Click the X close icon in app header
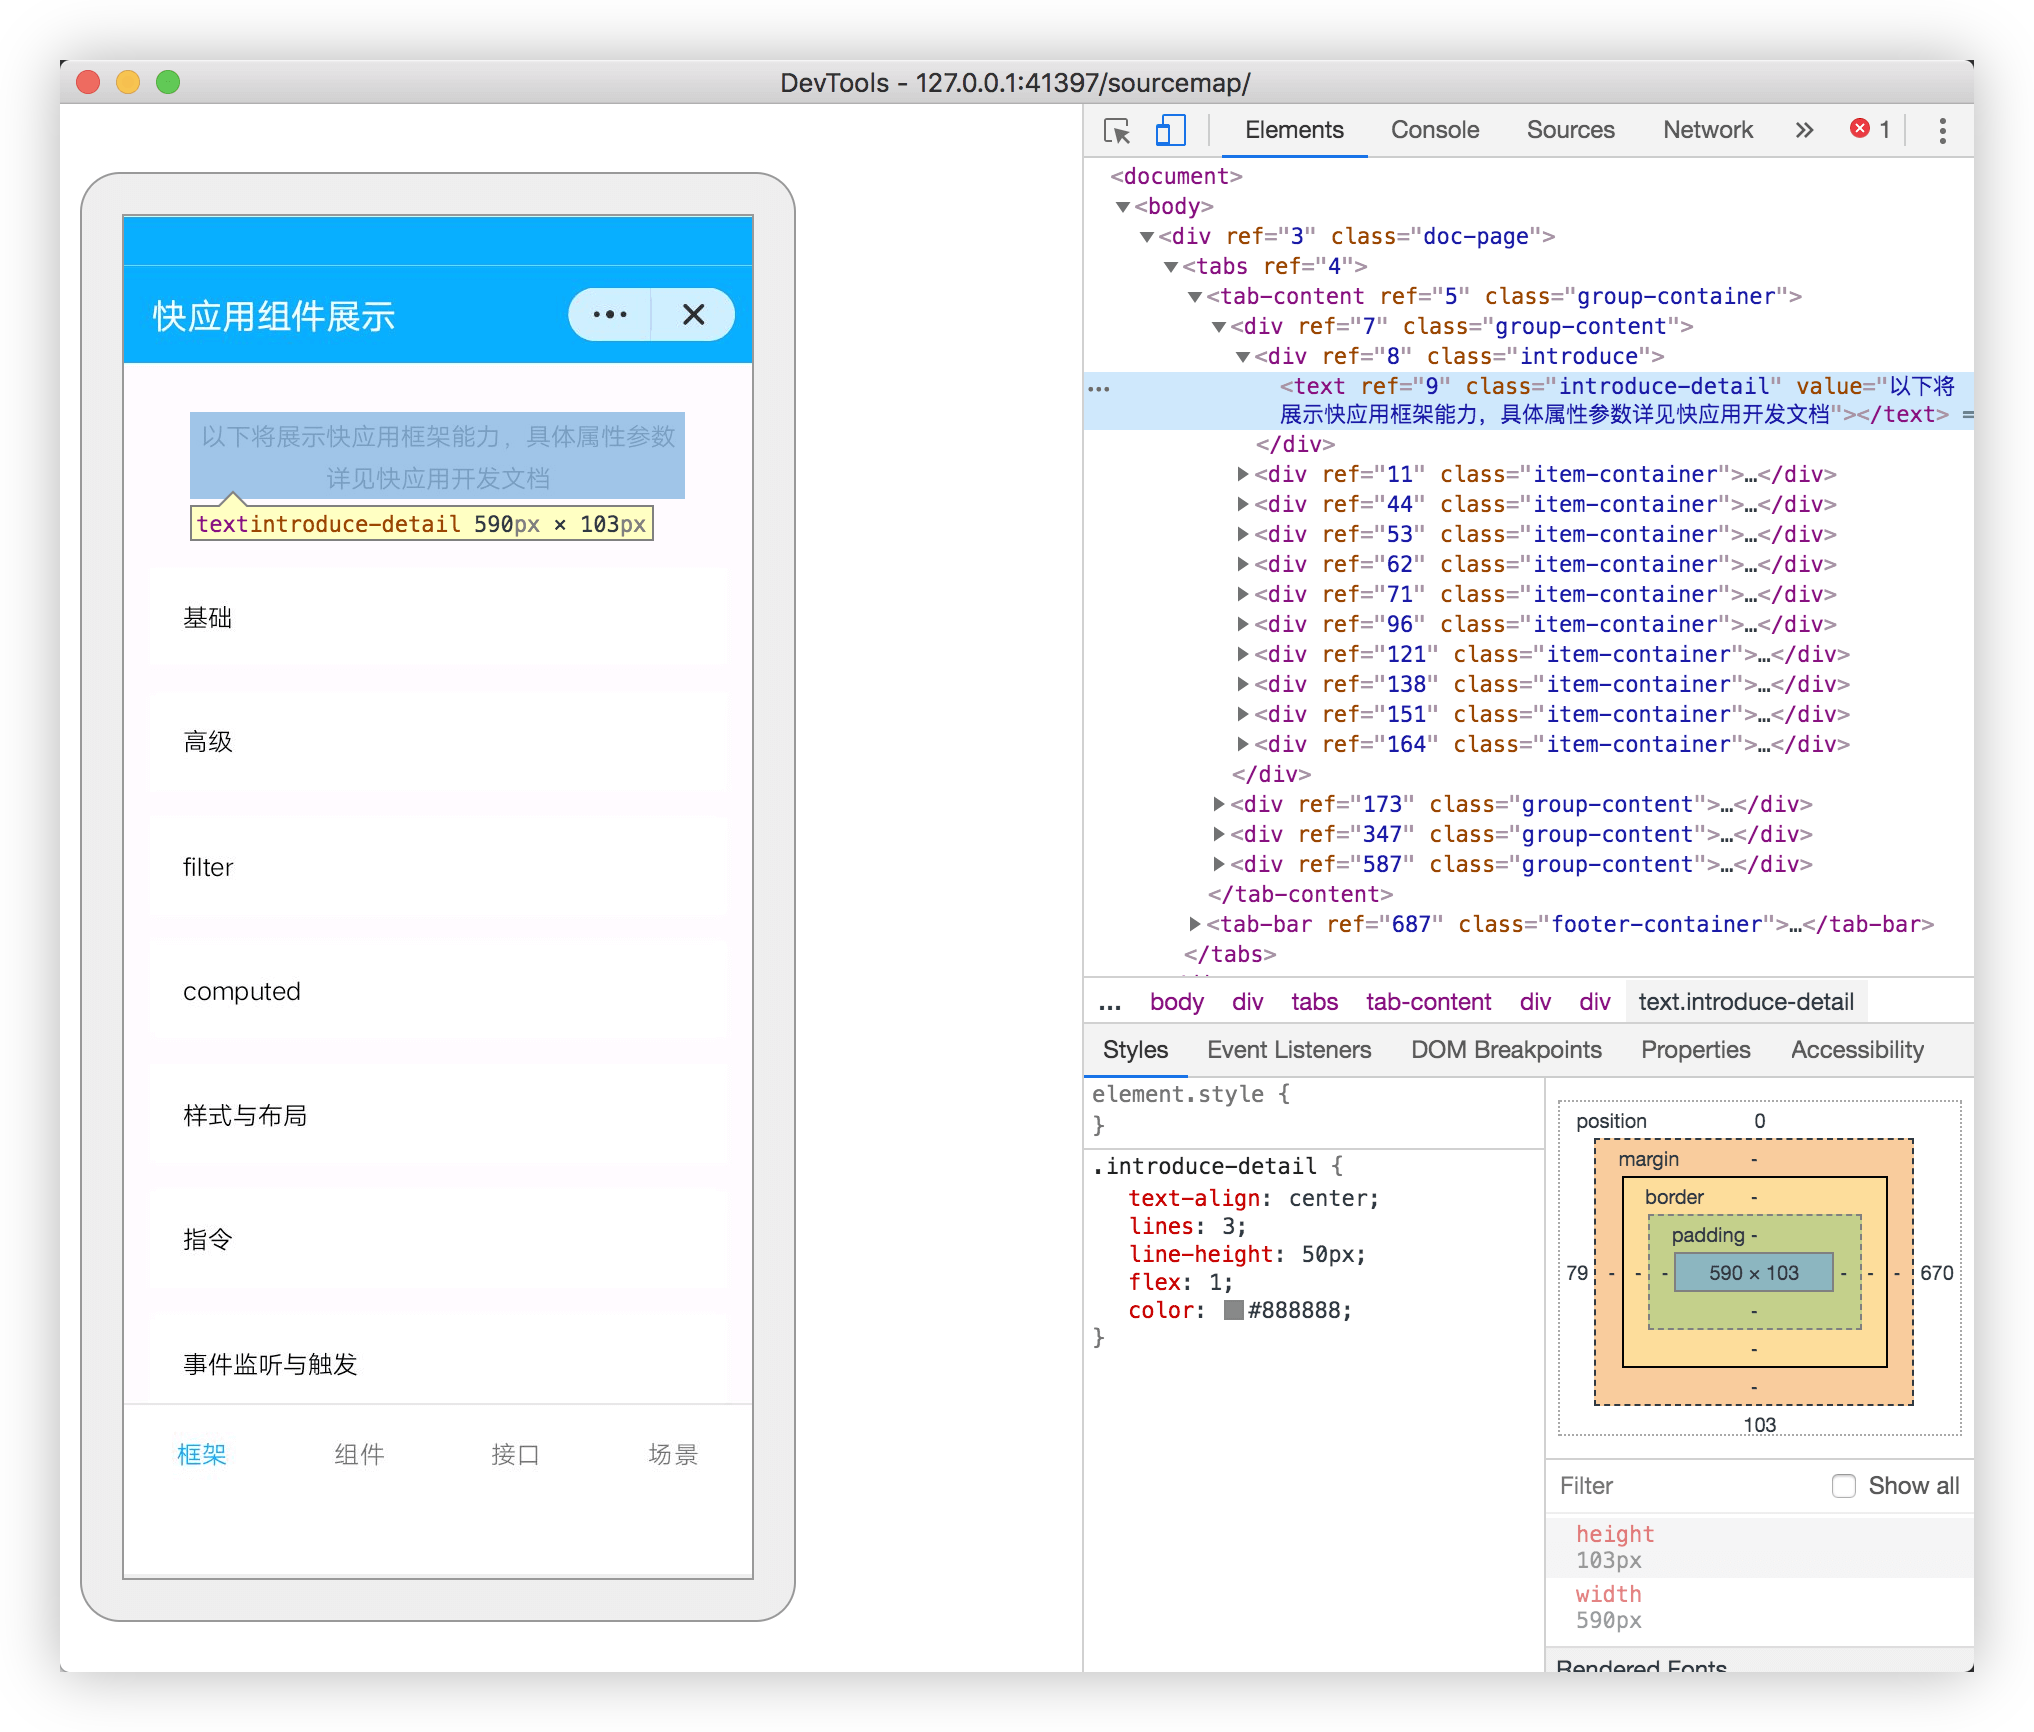The width and height of the screenshot is (2034, 1732). point(693,315)
